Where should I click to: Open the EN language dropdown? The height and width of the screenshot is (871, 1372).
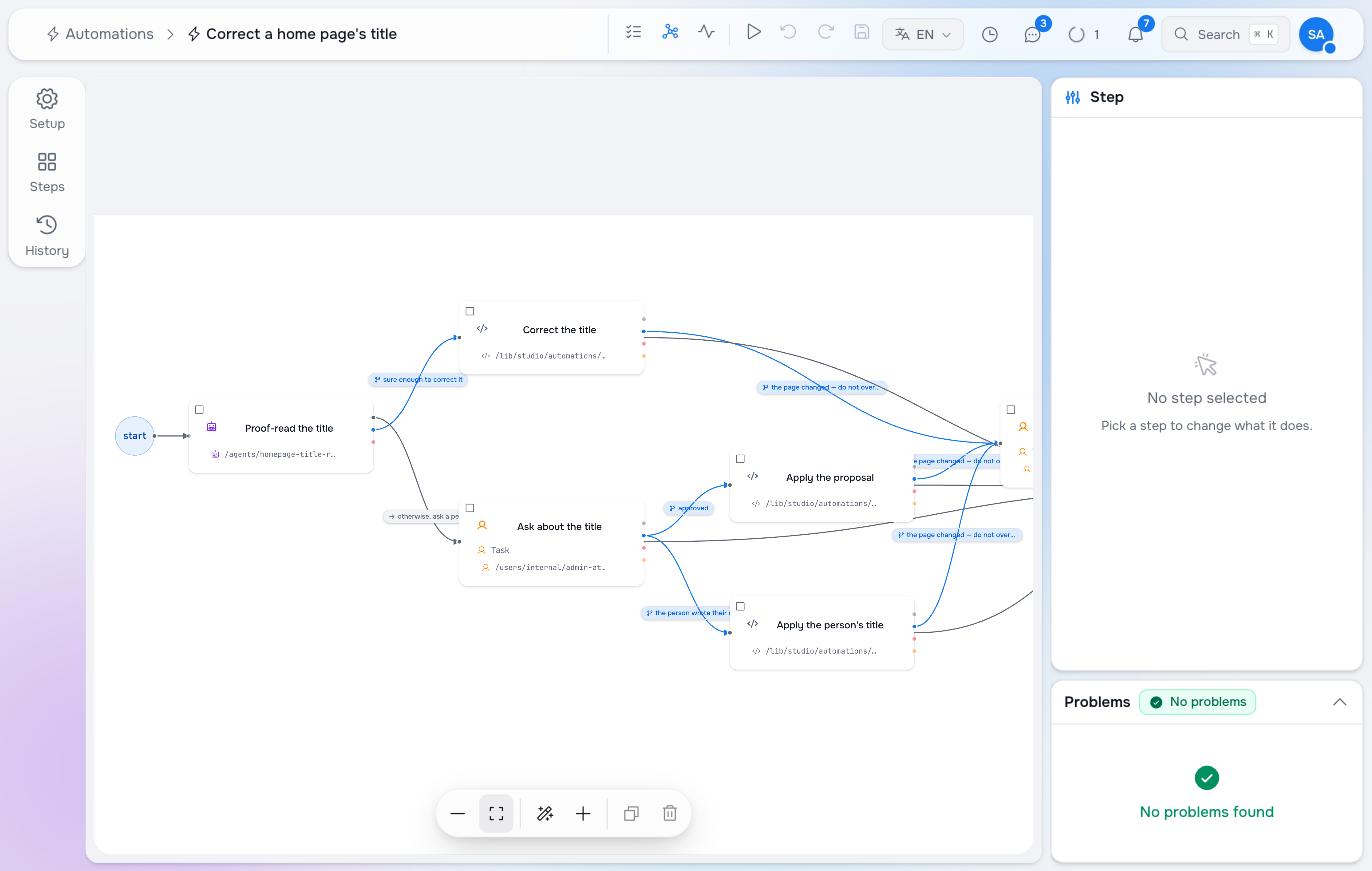923,34
